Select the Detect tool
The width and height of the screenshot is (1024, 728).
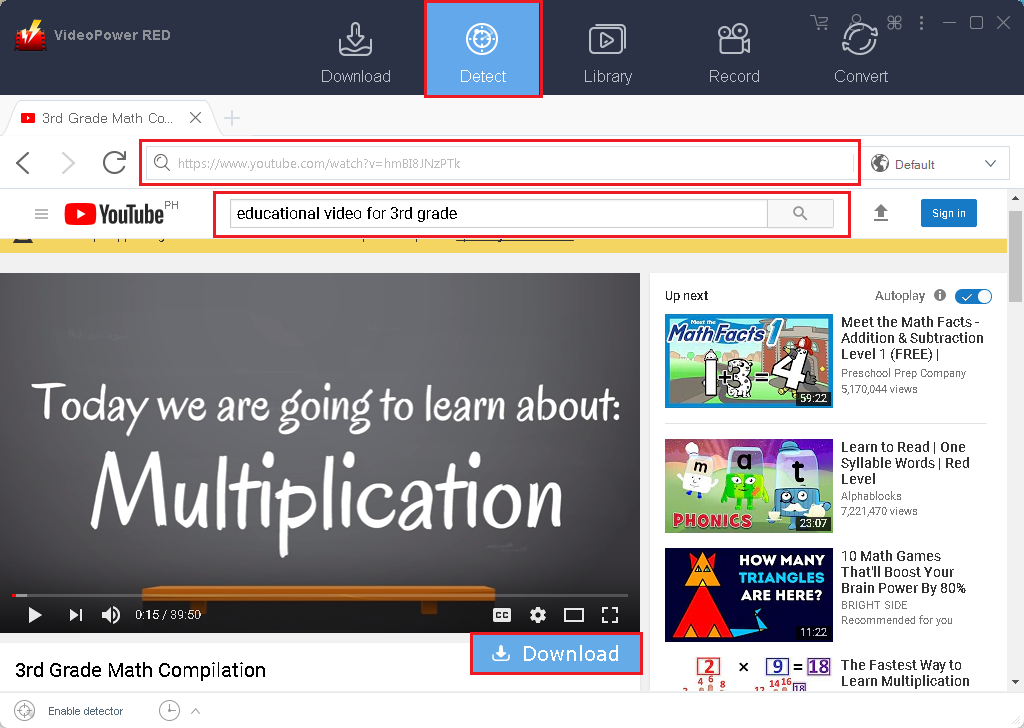click(483, 48)
